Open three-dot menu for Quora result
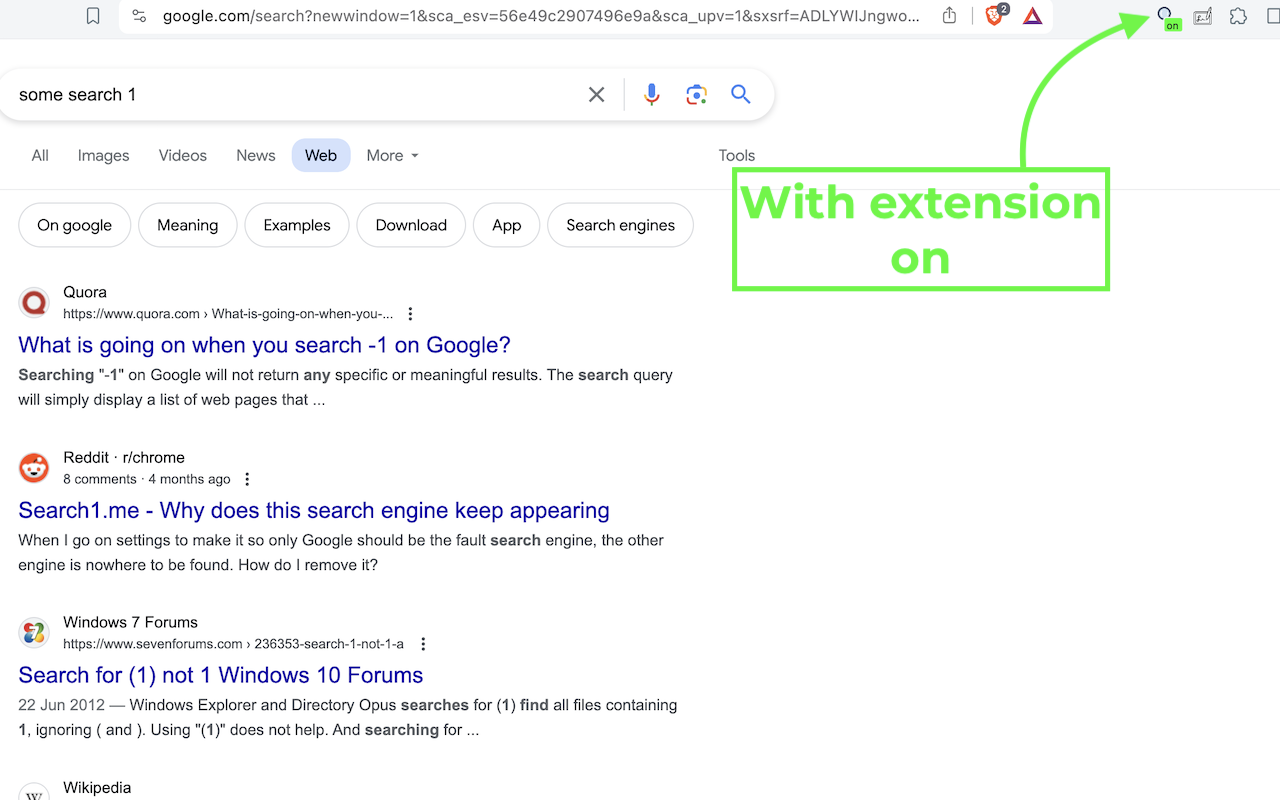The width and height of the screenshot is (1280, 800). point(410,314)
